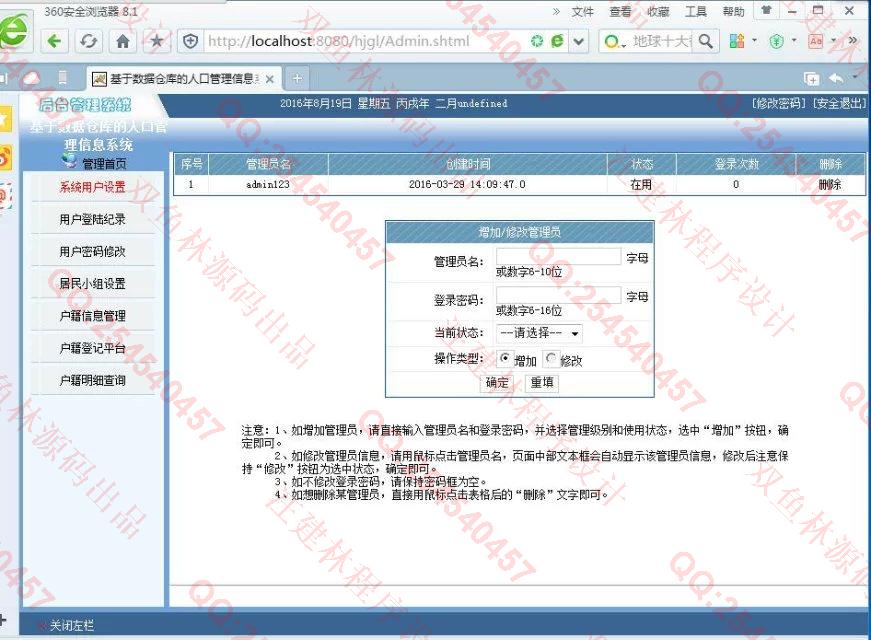Open the search engine selector dropdown
This screenshot has width=871, height=640.
[x=614, y=42]
